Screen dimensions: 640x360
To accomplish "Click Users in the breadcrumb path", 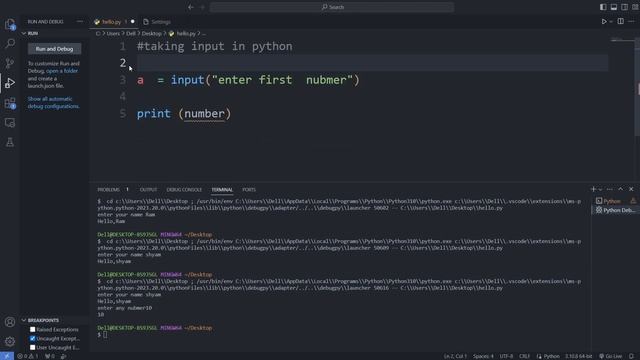I will [113, 34].
